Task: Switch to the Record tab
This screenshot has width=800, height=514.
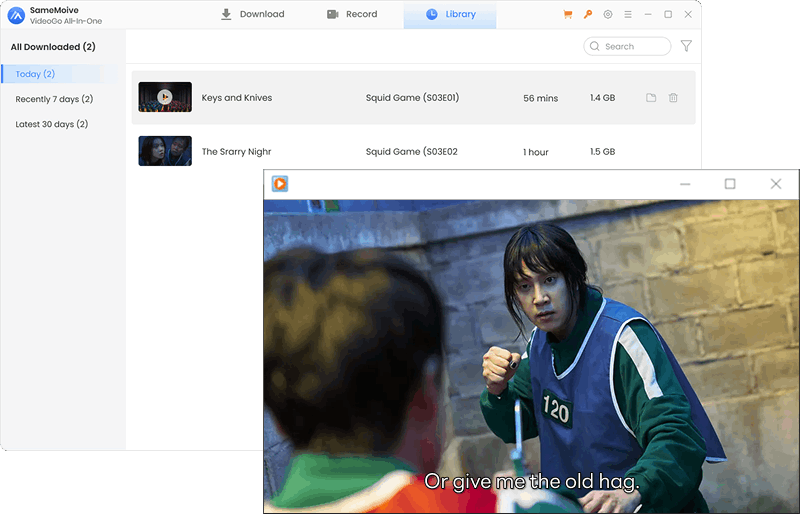Action: (352, 14)
